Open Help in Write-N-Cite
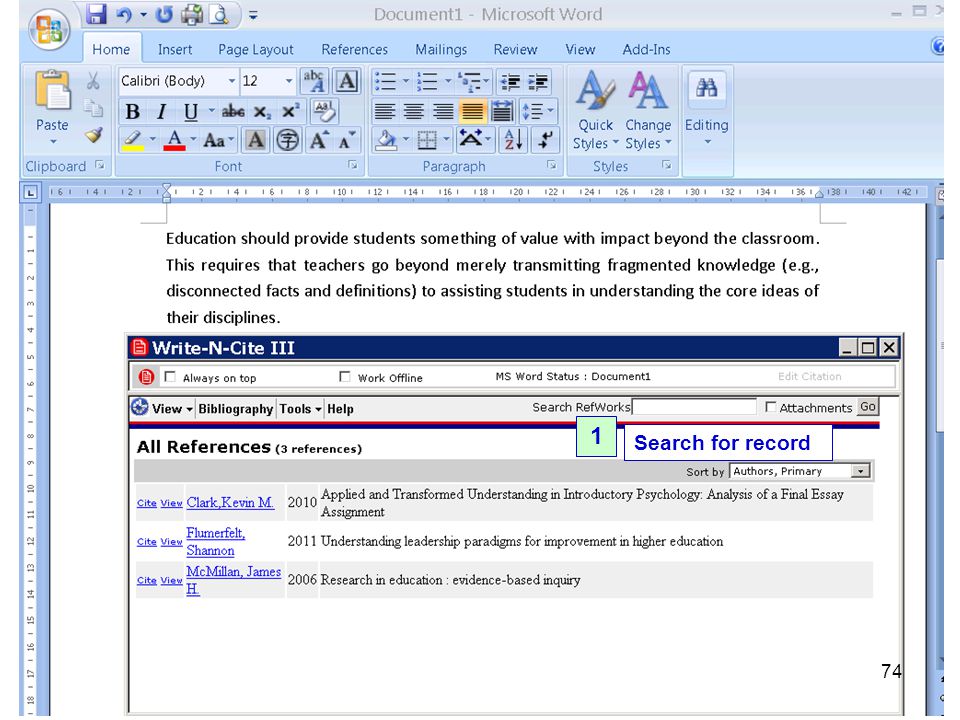Viewport: 960px width, 720px height. [x=340, y=409]
